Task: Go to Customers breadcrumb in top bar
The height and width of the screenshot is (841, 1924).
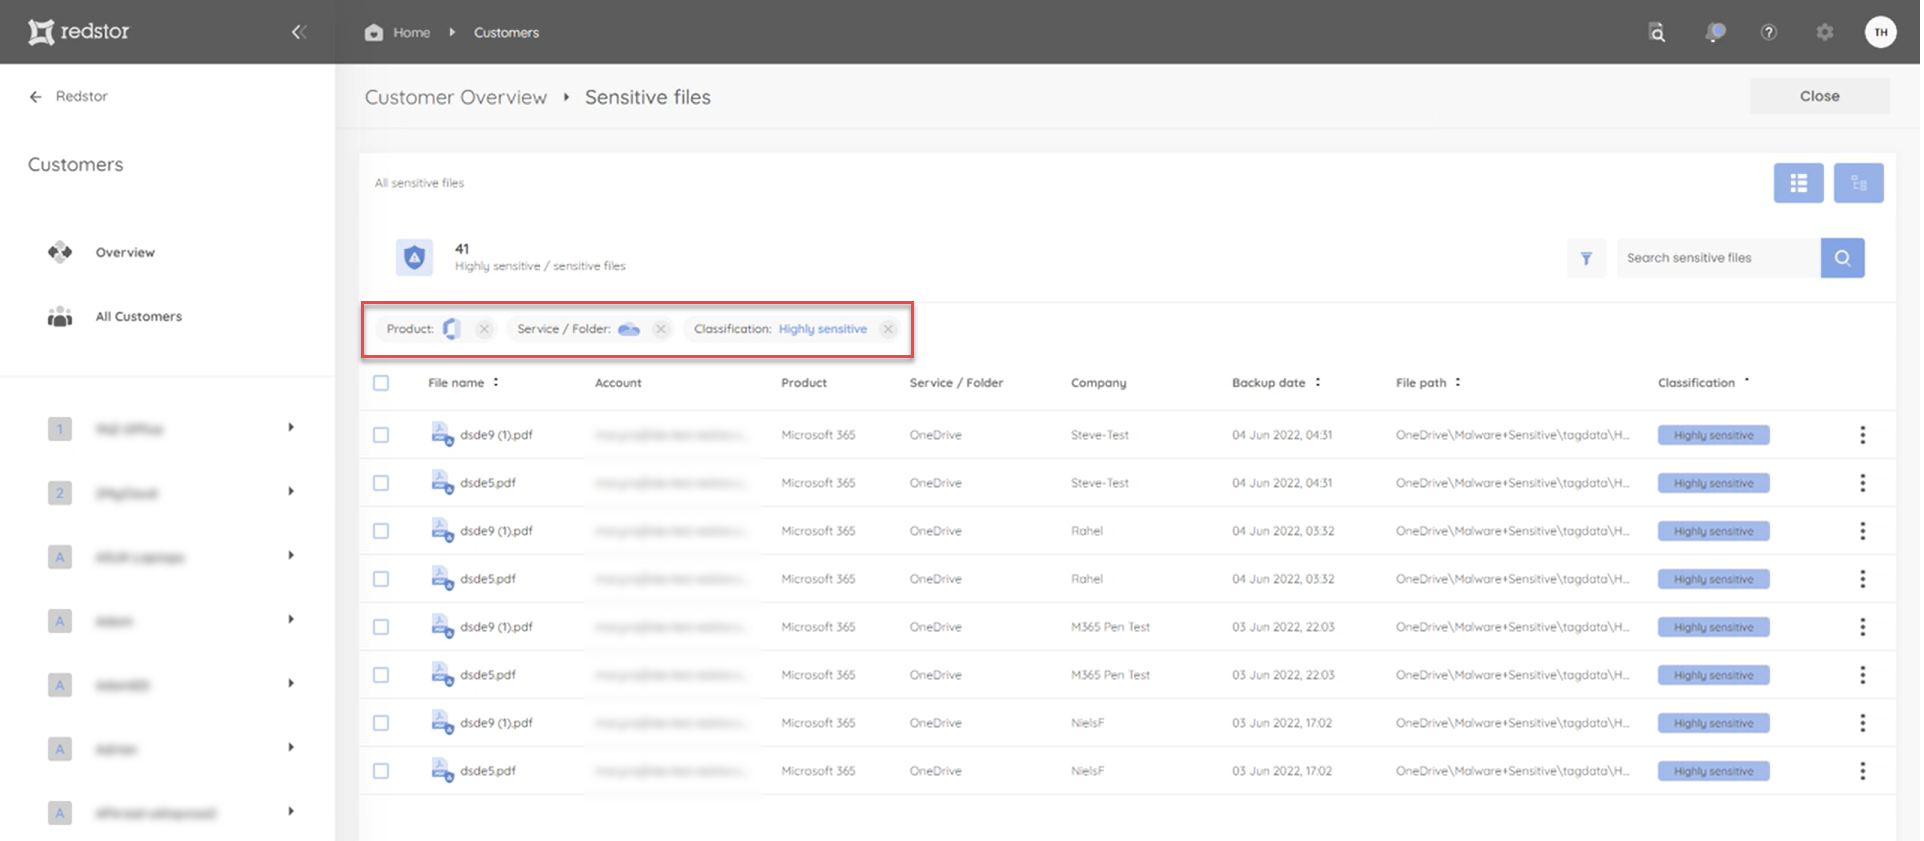Action: coord(506,33)
